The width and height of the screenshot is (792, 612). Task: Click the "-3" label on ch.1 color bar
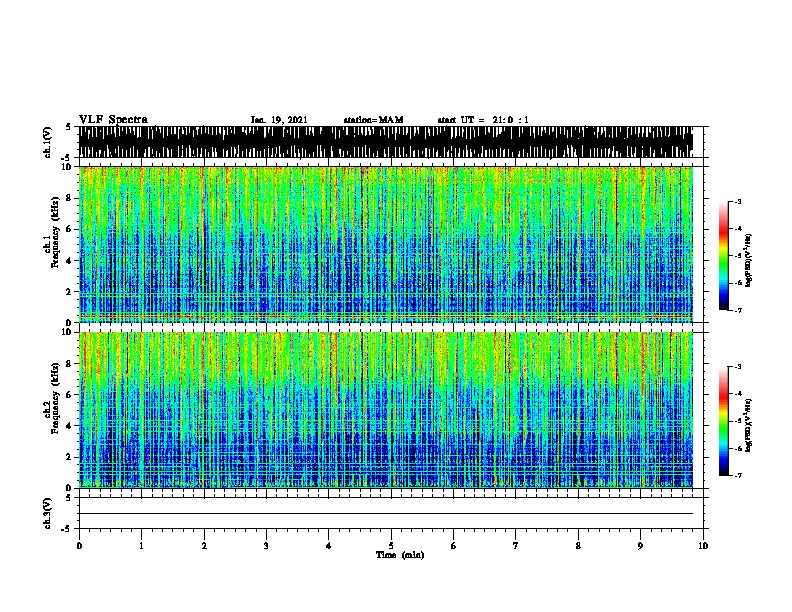click(x=738, y=201)
